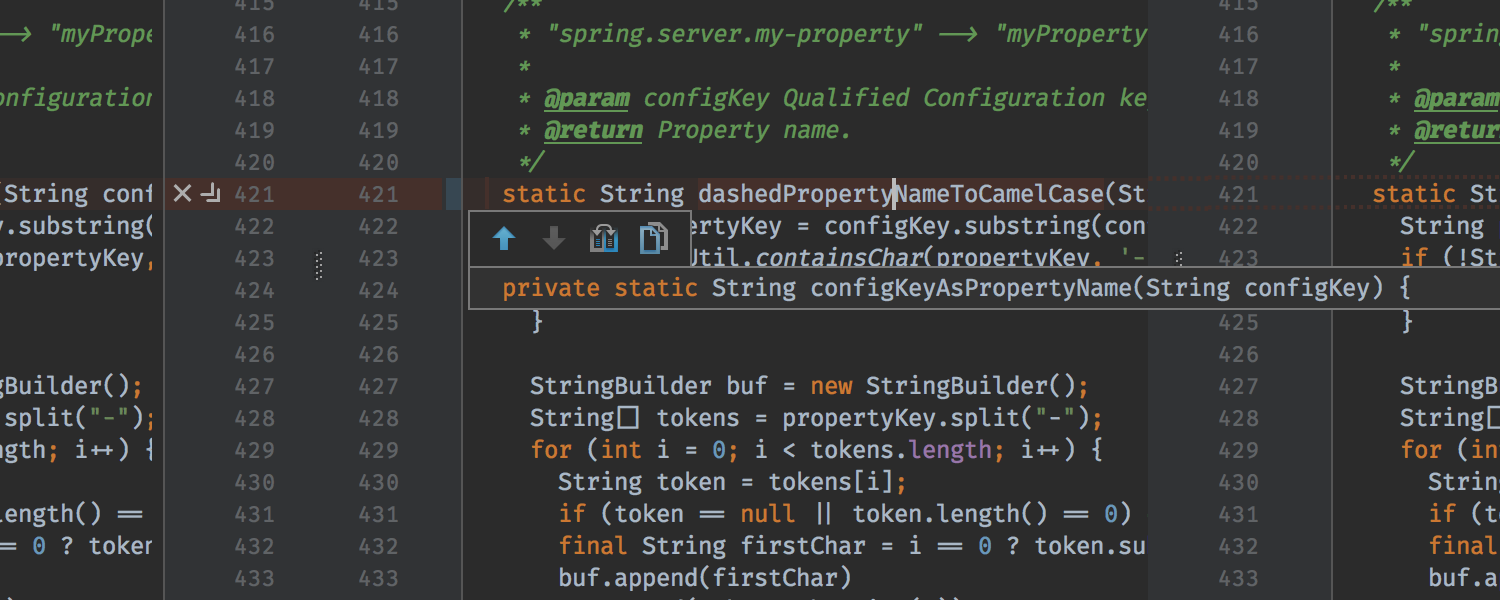Viewport: 1500px width, 600px height.
Task: Click the line 'String token = tokens[i];'
Action: pos(732,482)
